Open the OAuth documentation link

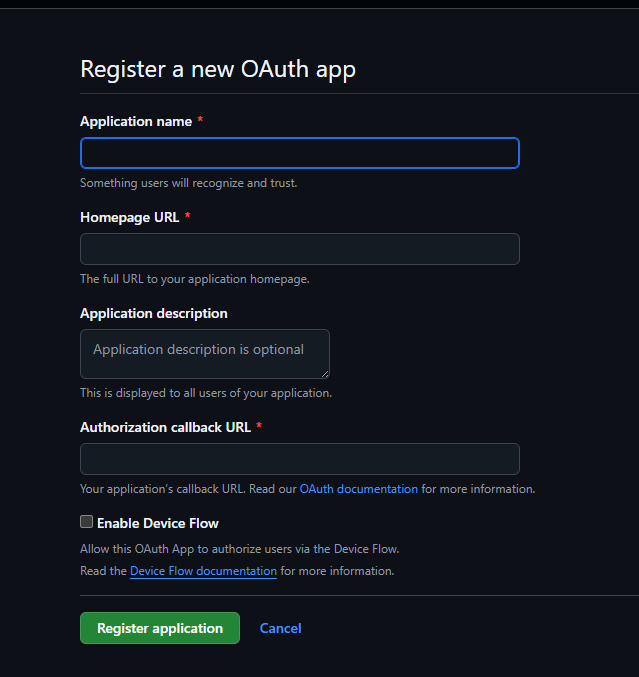click(358, 489)
